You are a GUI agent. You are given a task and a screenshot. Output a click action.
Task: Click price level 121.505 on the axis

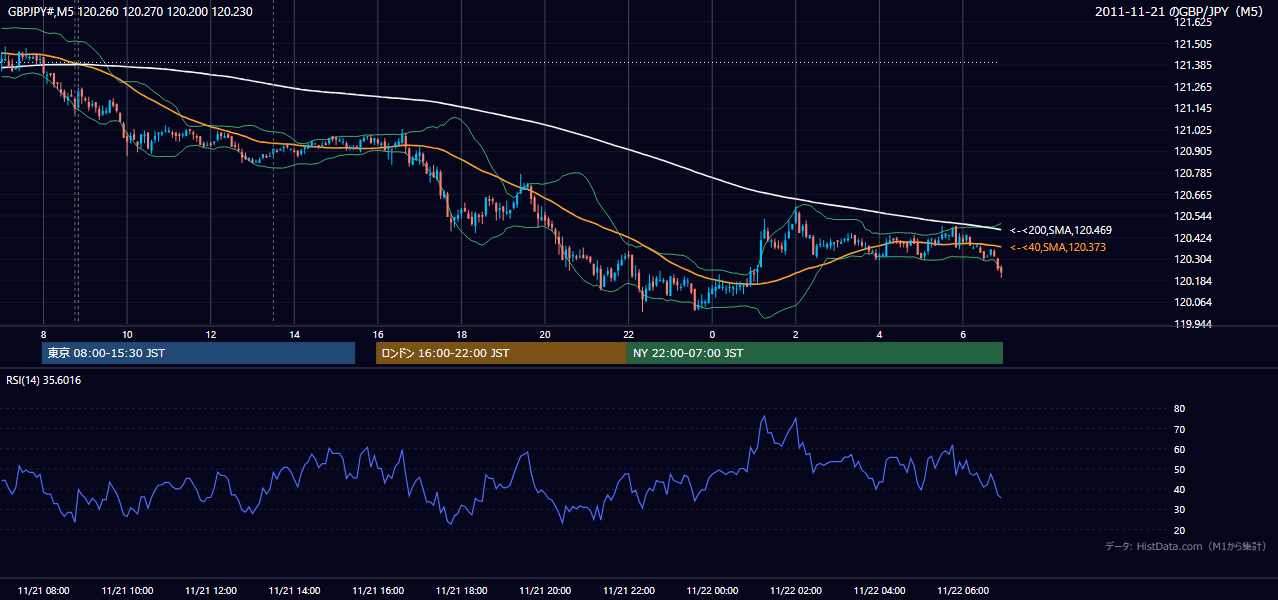[1194, 44]
